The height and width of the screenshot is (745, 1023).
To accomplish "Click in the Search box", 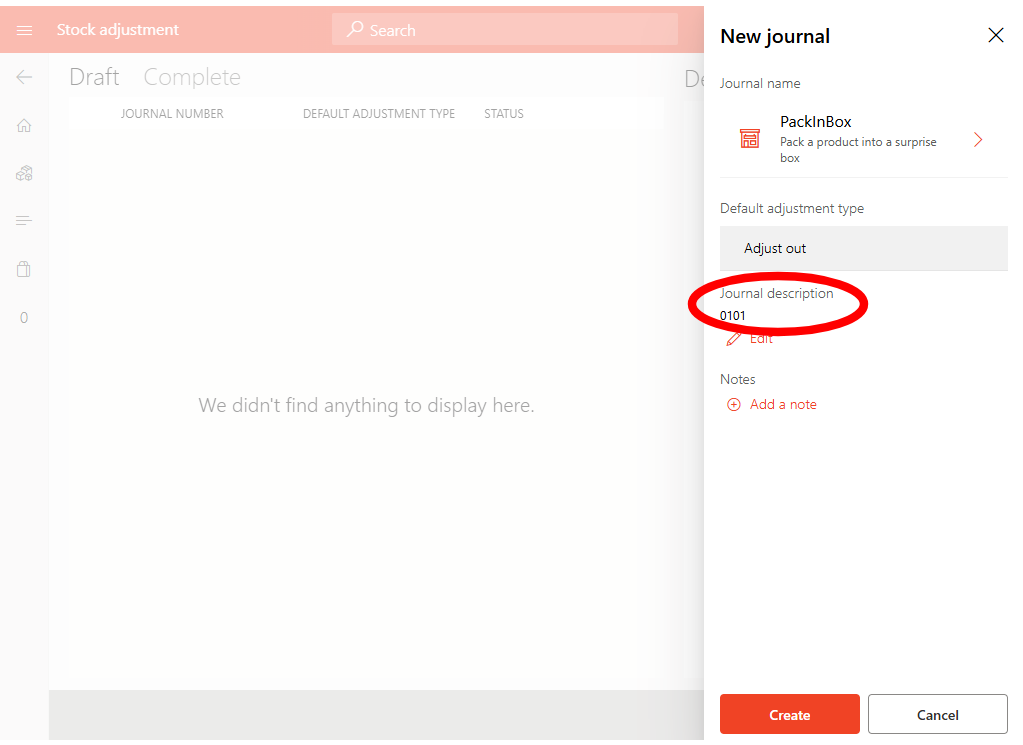I will point(505,30).
